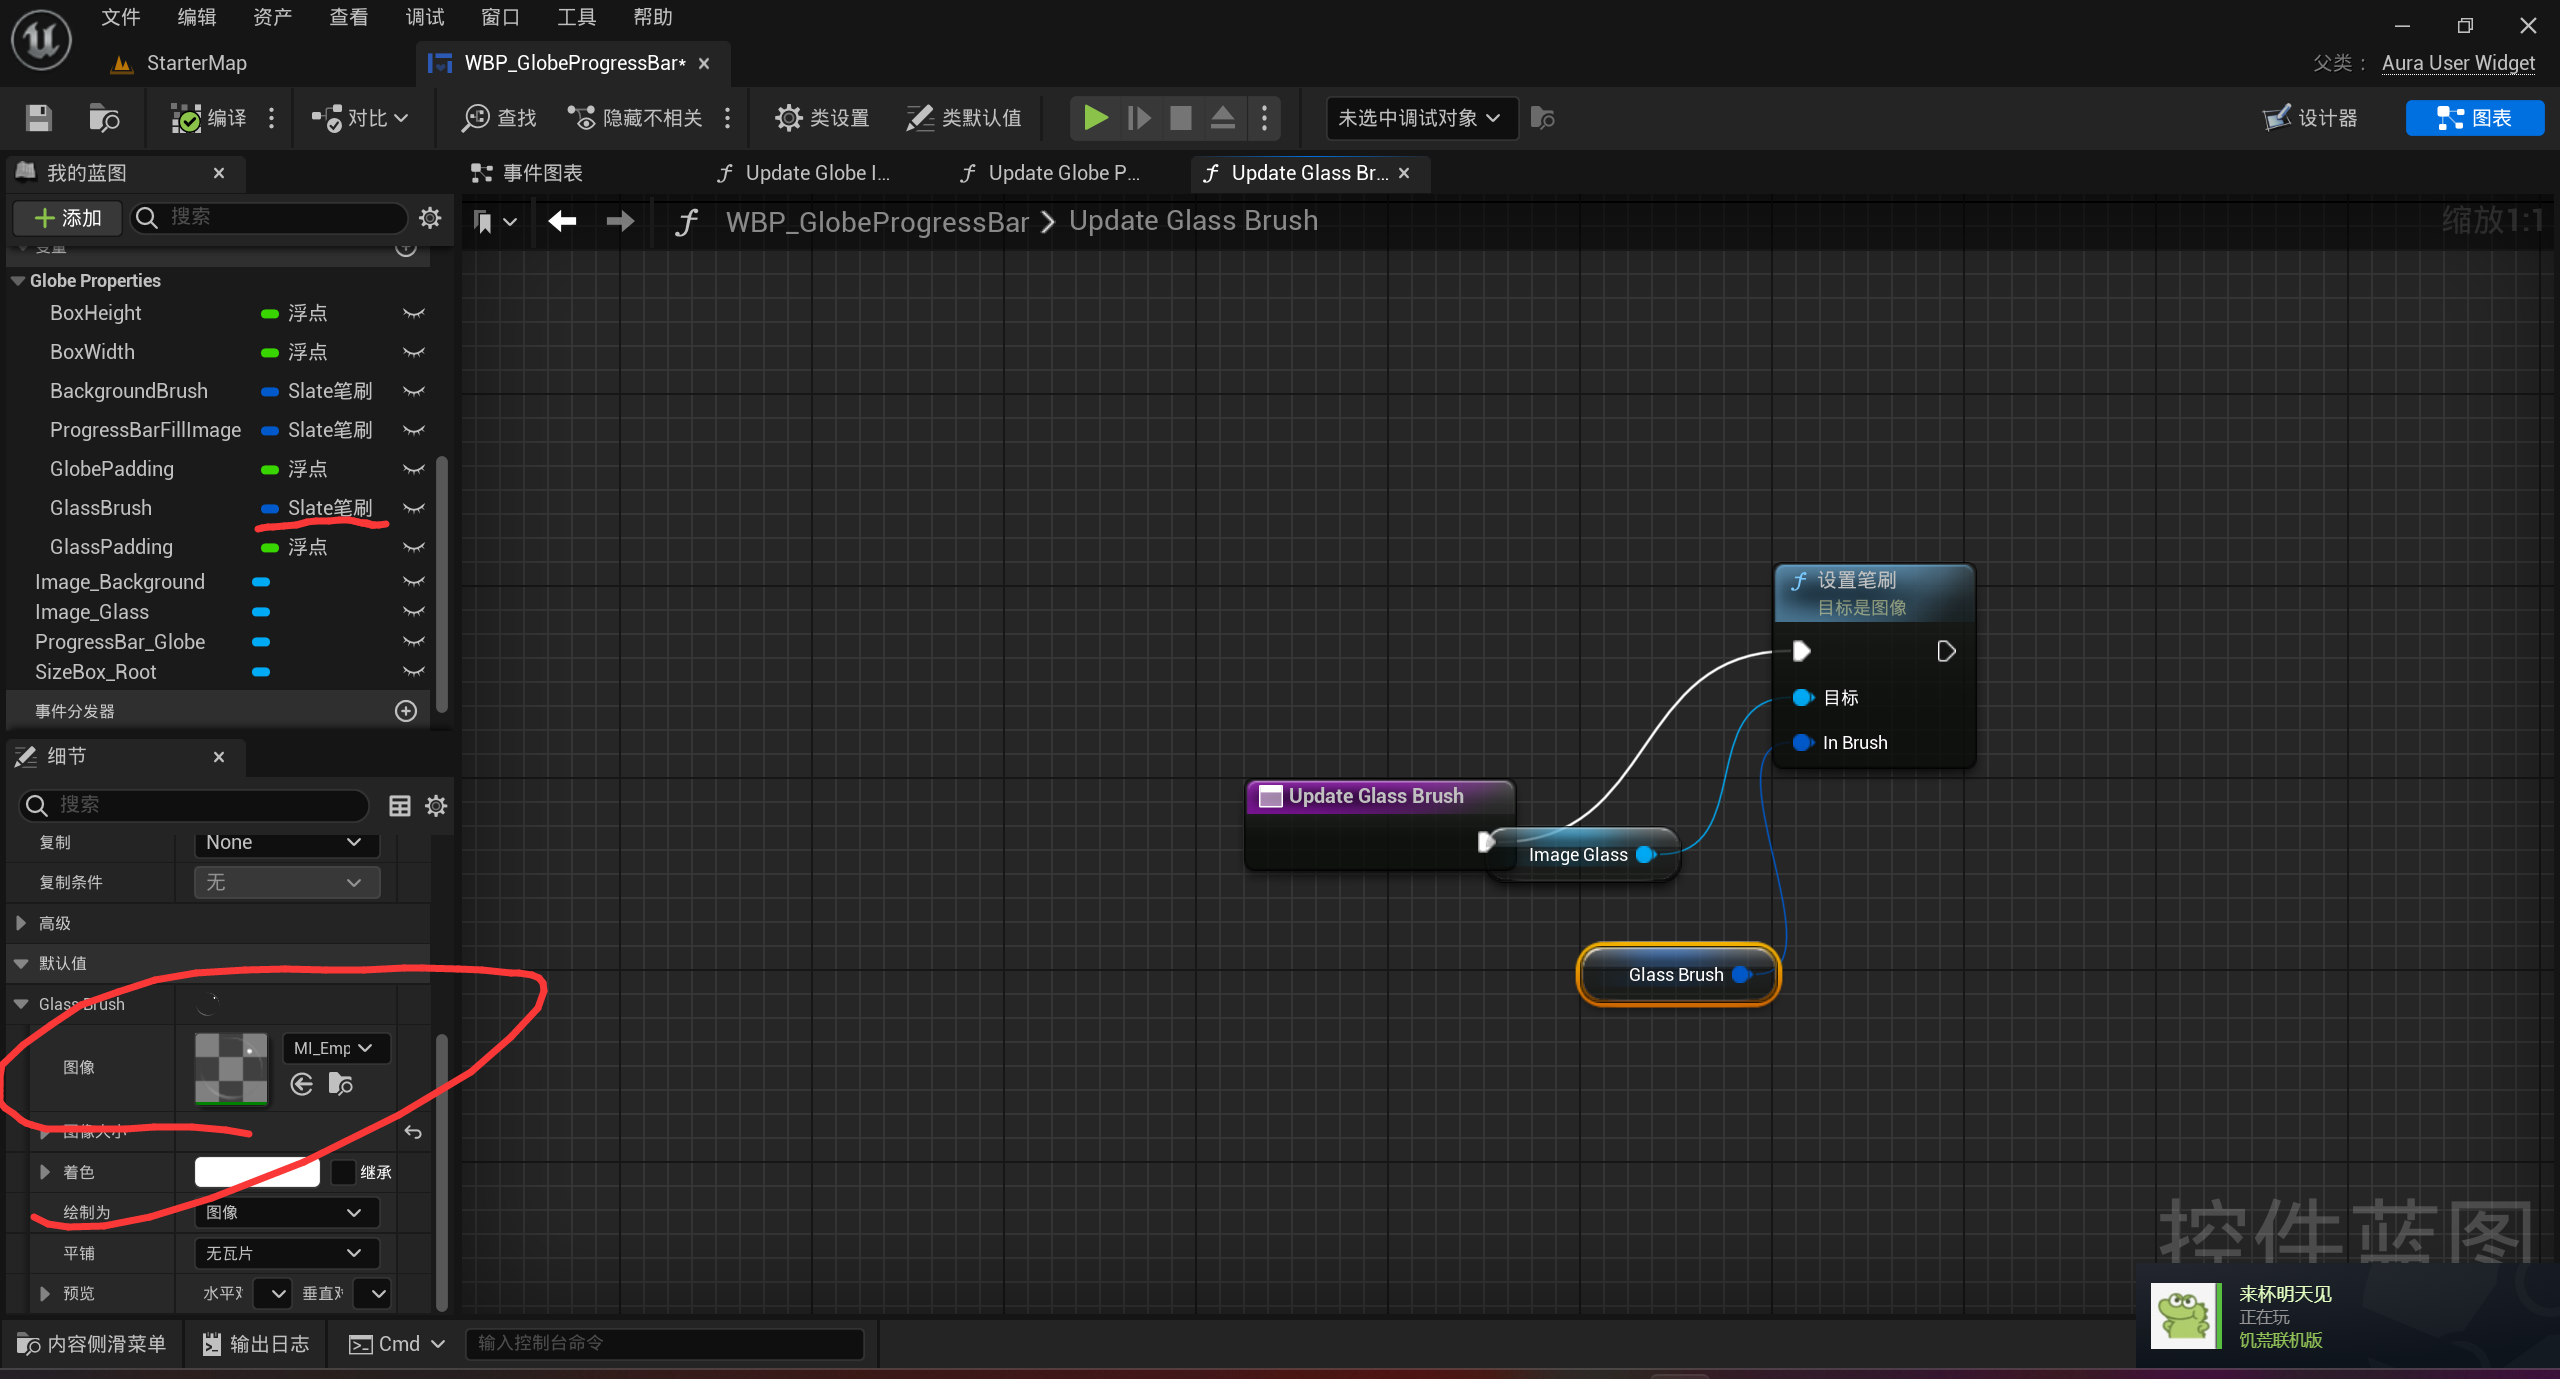2560x1379 pixels.
Task: Switch to 设计器 Designer mode
Action: (2312, 118)
